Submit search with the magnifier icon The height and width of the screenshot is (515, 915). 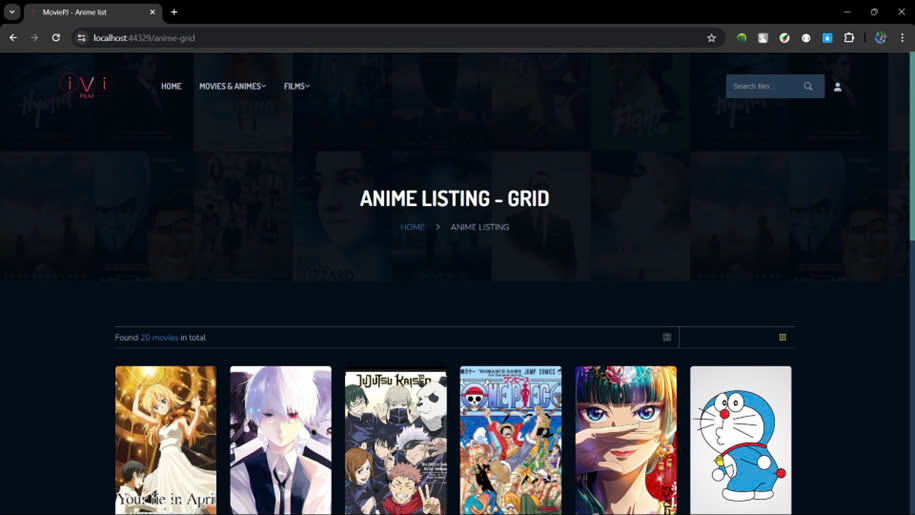click(808, 86)
